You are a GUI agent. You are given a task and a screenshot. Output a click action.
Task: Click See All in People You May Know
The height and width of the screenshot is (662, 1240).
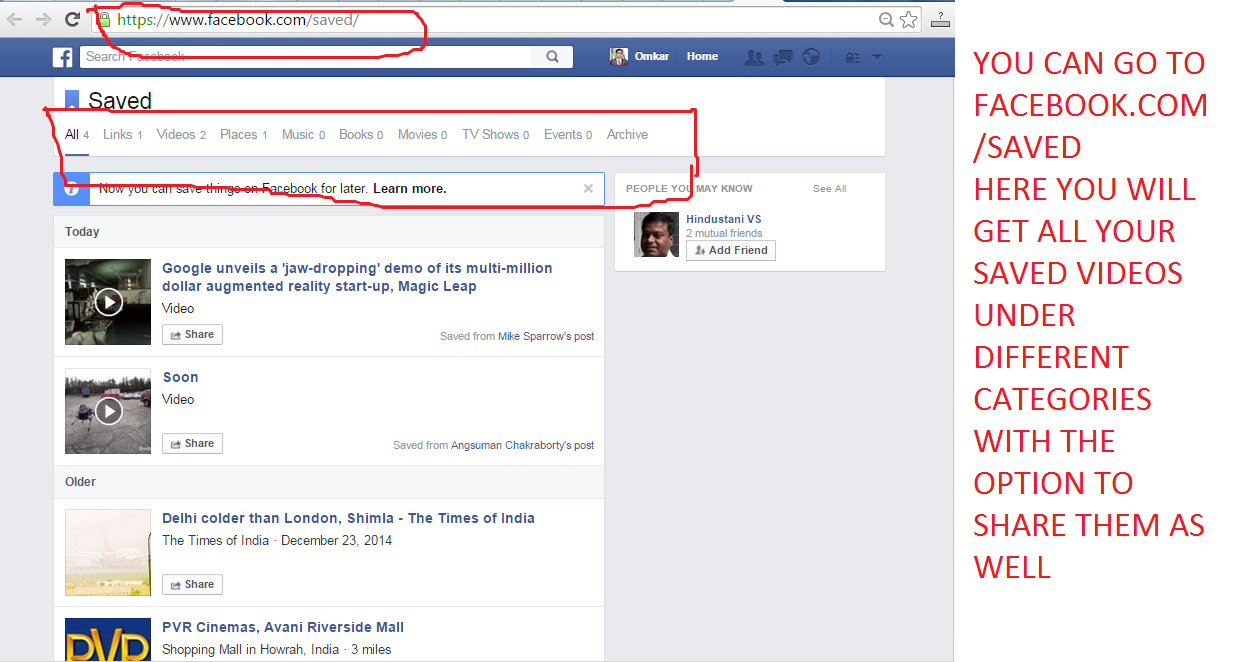coord(829,188)
